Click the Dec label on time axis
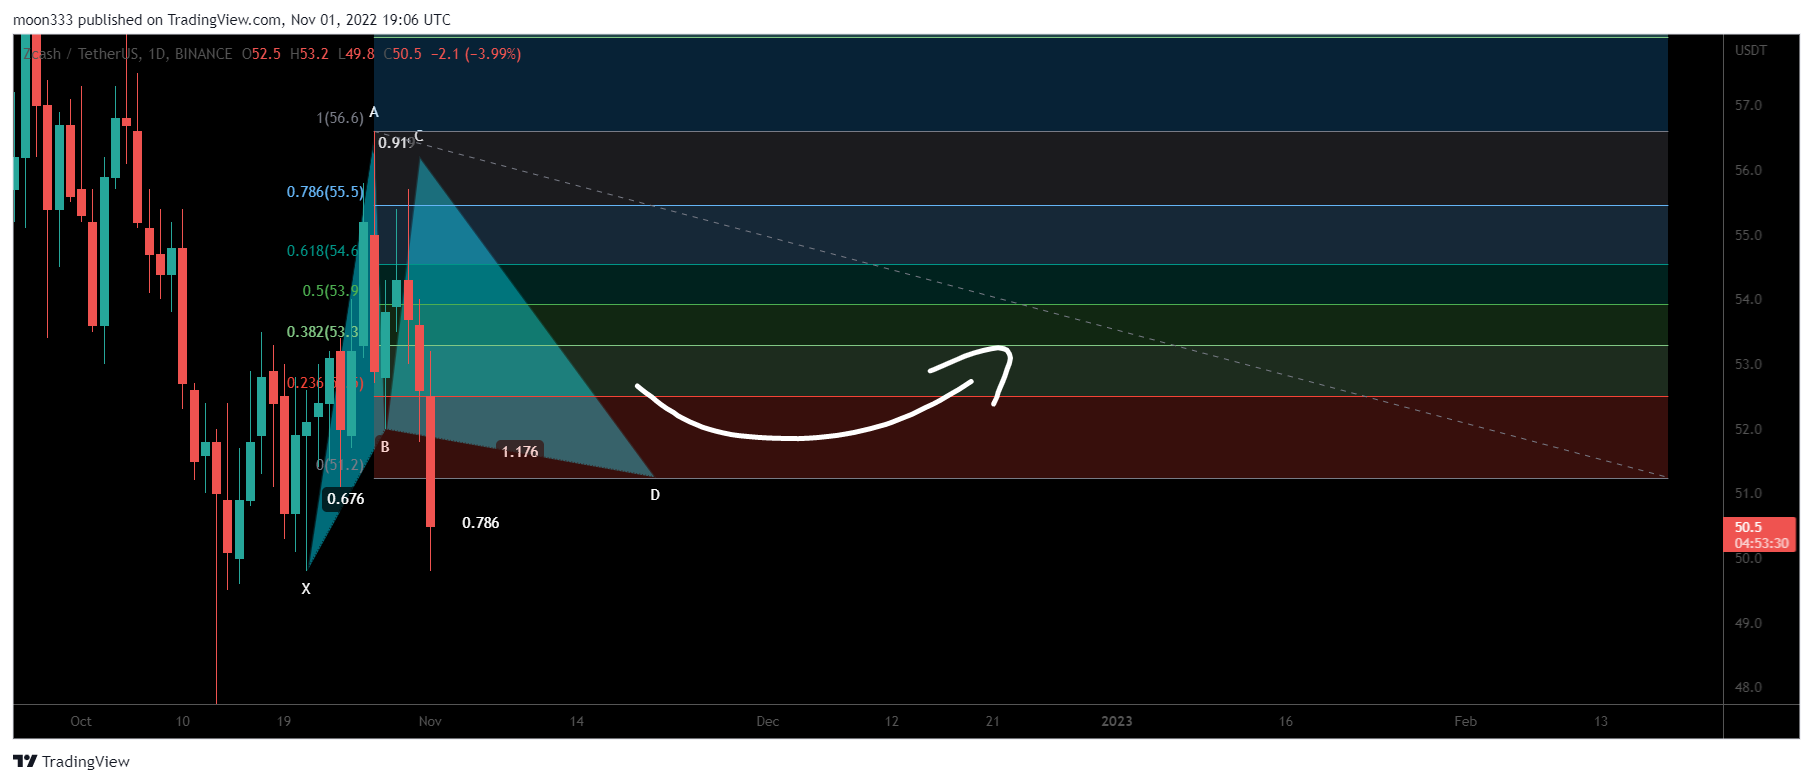The image size is (1813, 783). point(767,721)
